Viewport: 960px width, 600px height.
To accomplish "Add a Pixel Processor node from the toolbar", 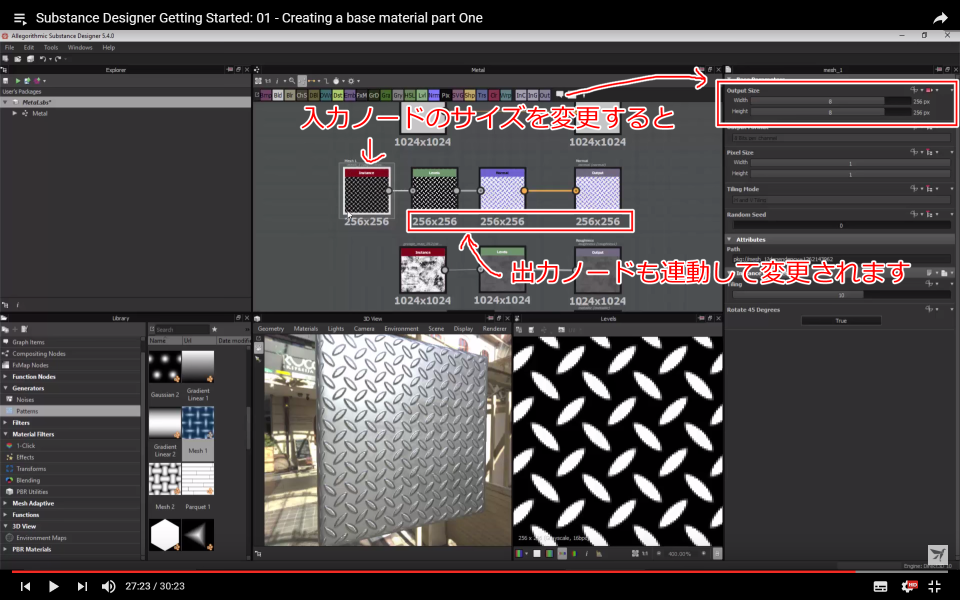I will (446, 96).
